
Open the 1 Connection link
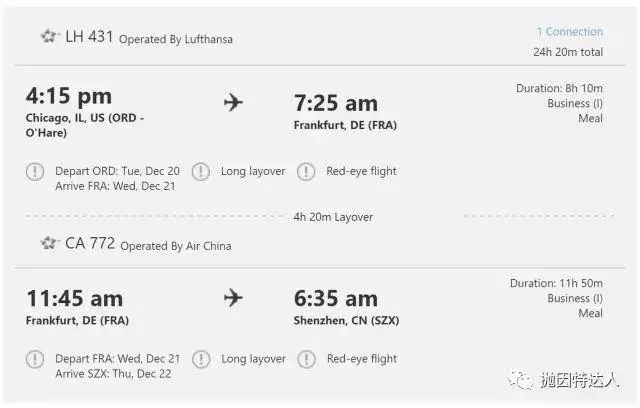pos(569,32)
